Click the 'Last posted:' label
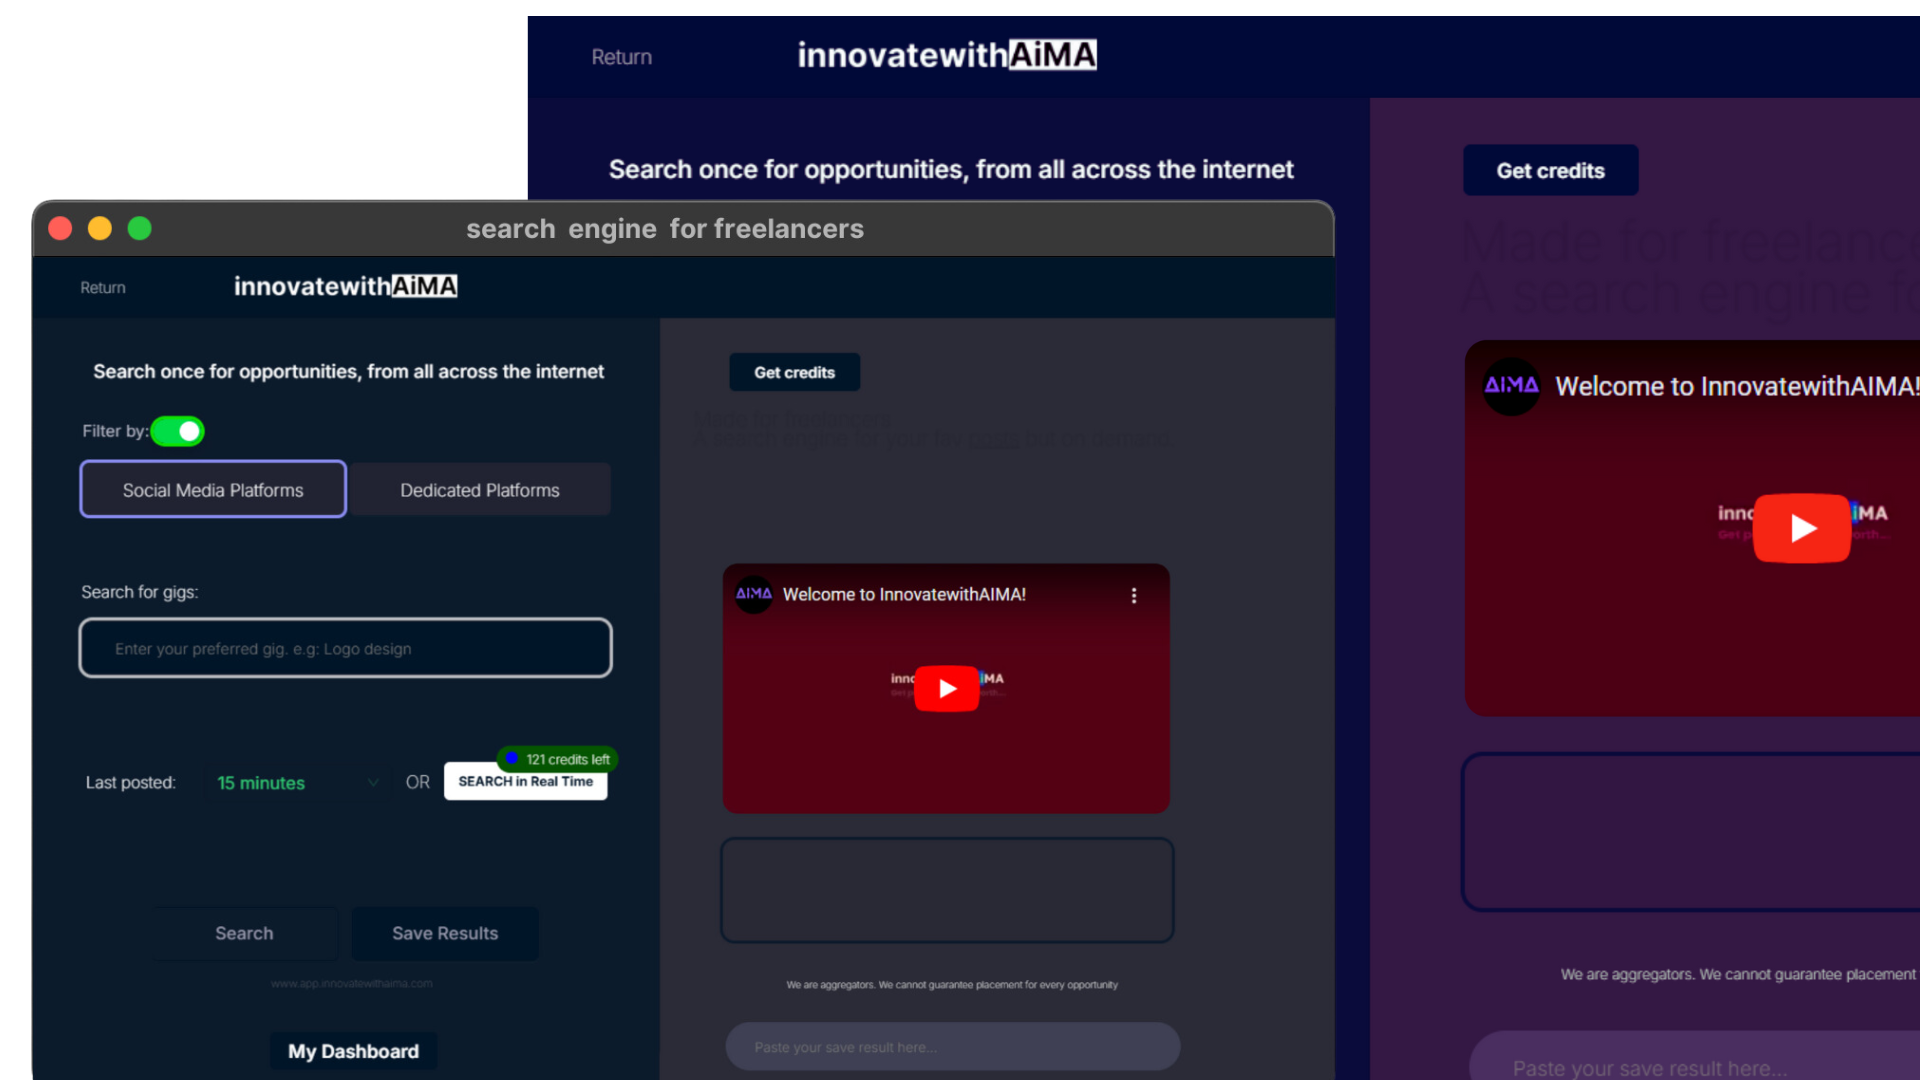1920x1080 pixels. (x=130, y=782)
